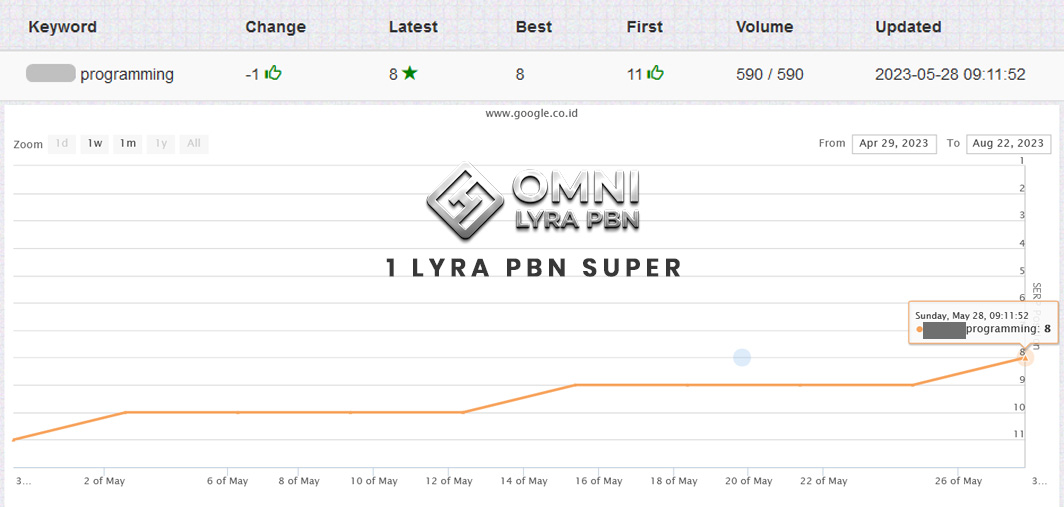Image resolution: width=1064 pixels, height=507 pixels.
Task: Click the Best rank value 8
Action: pos(520,74)
